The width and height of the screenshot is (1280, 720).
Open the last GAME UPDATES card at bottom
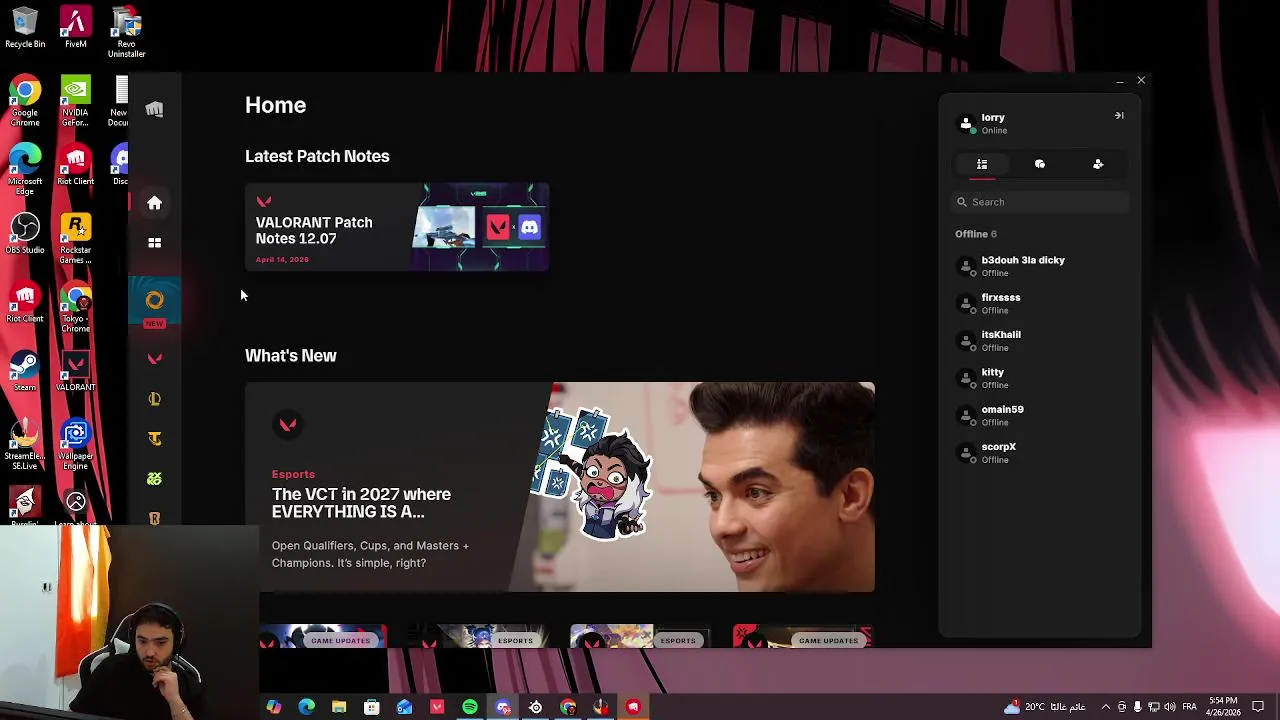(802, 636)
